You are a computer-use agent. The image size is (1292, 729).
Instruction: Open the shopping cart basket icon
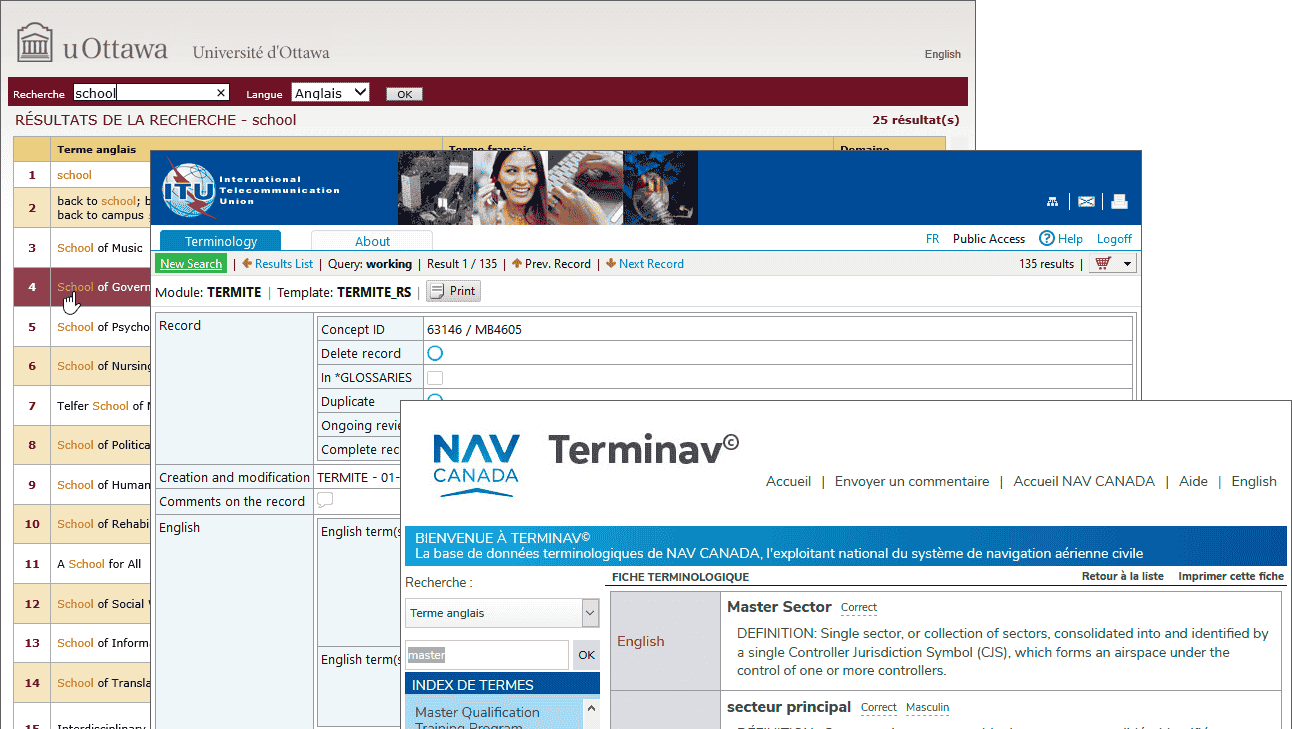click(x=1103, y=264)
